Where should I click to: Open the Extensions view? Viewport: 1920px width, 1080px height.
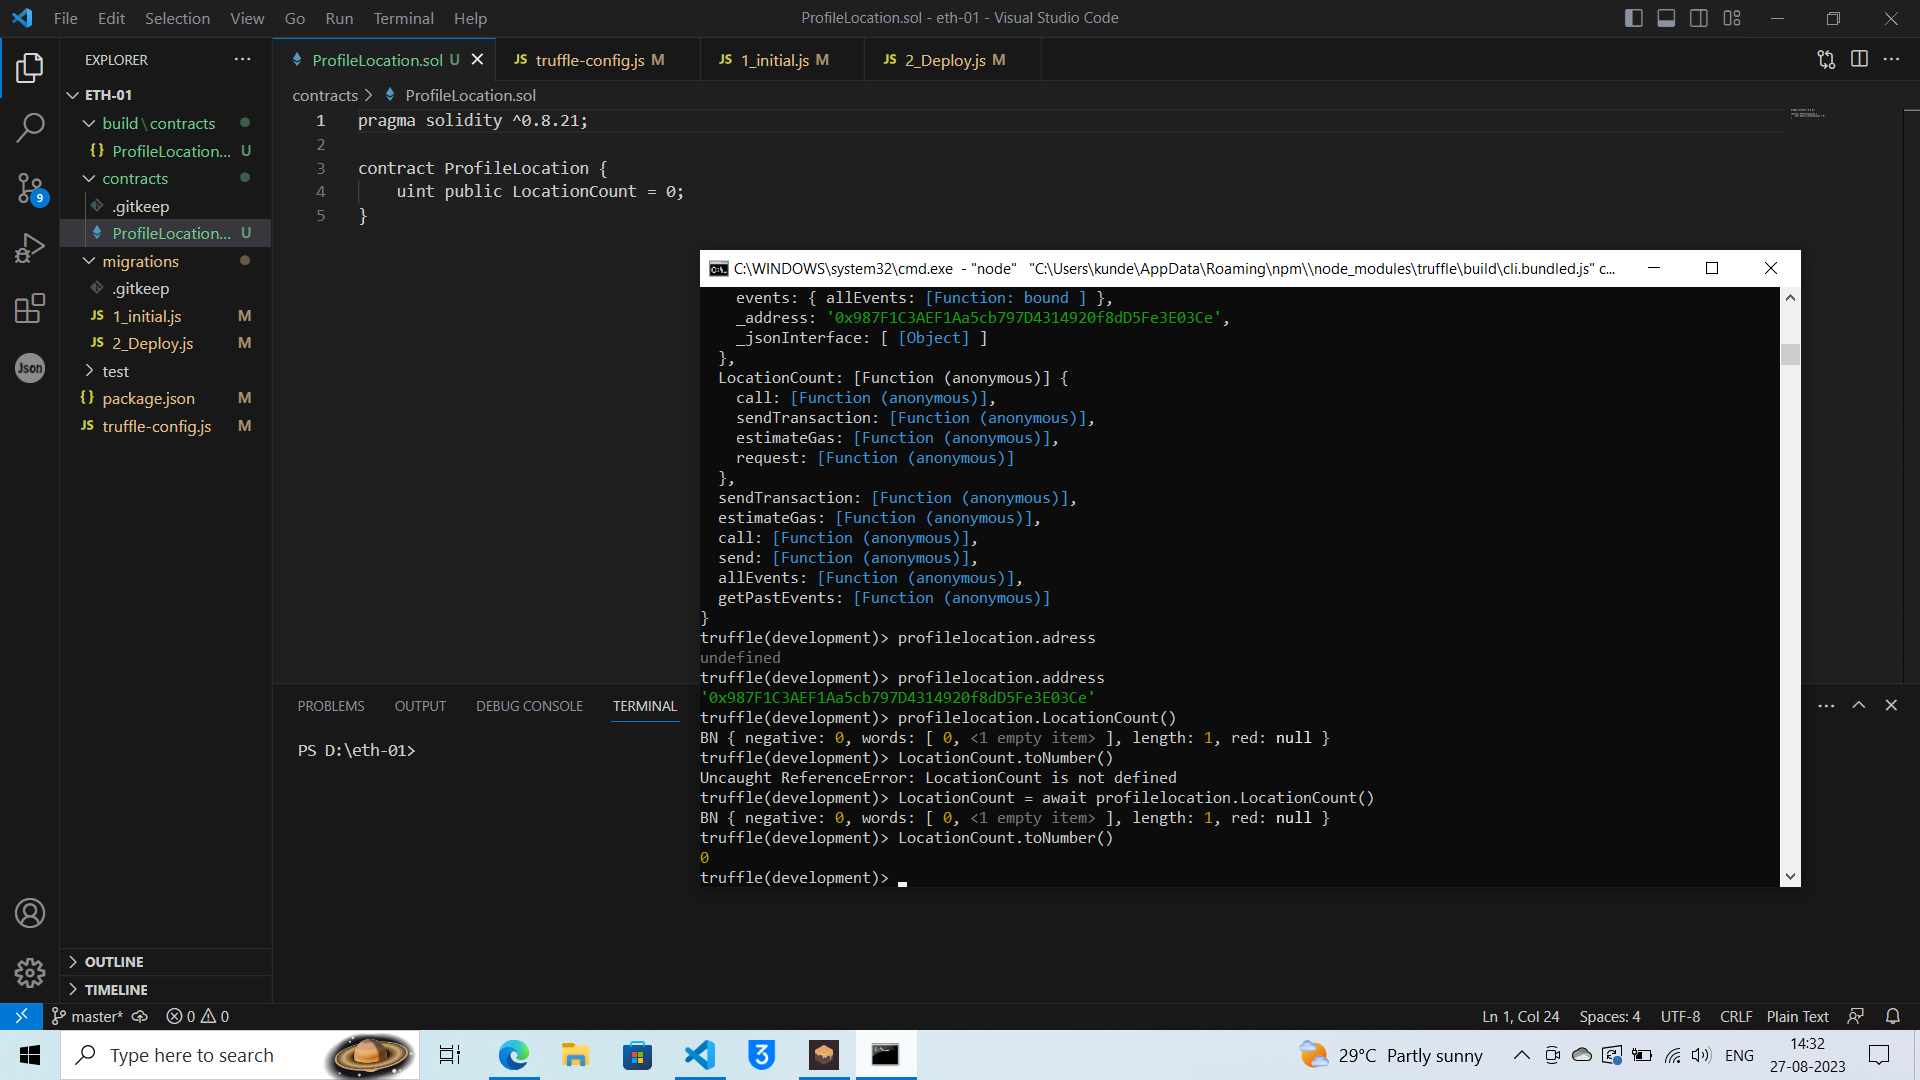(x=30, y=308)
